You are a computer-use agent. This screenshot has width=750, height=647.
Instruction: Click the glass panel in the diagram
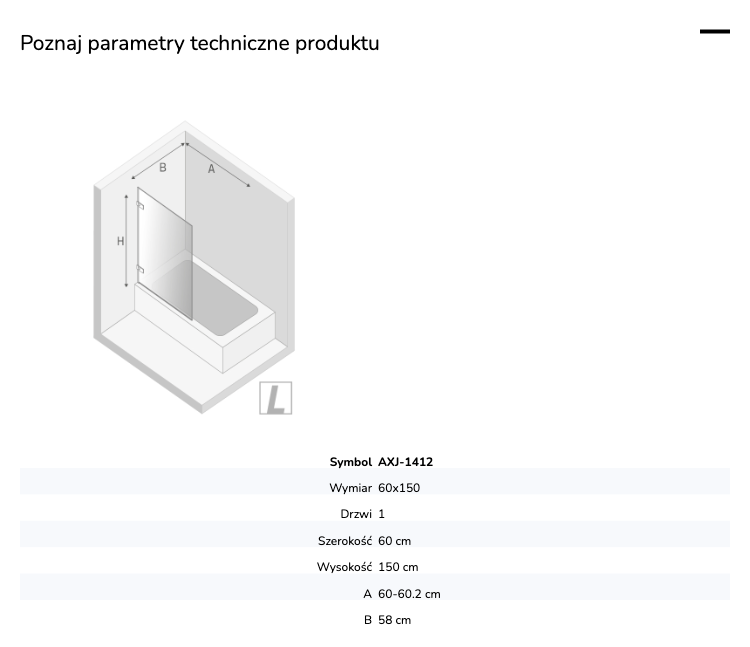165,253
